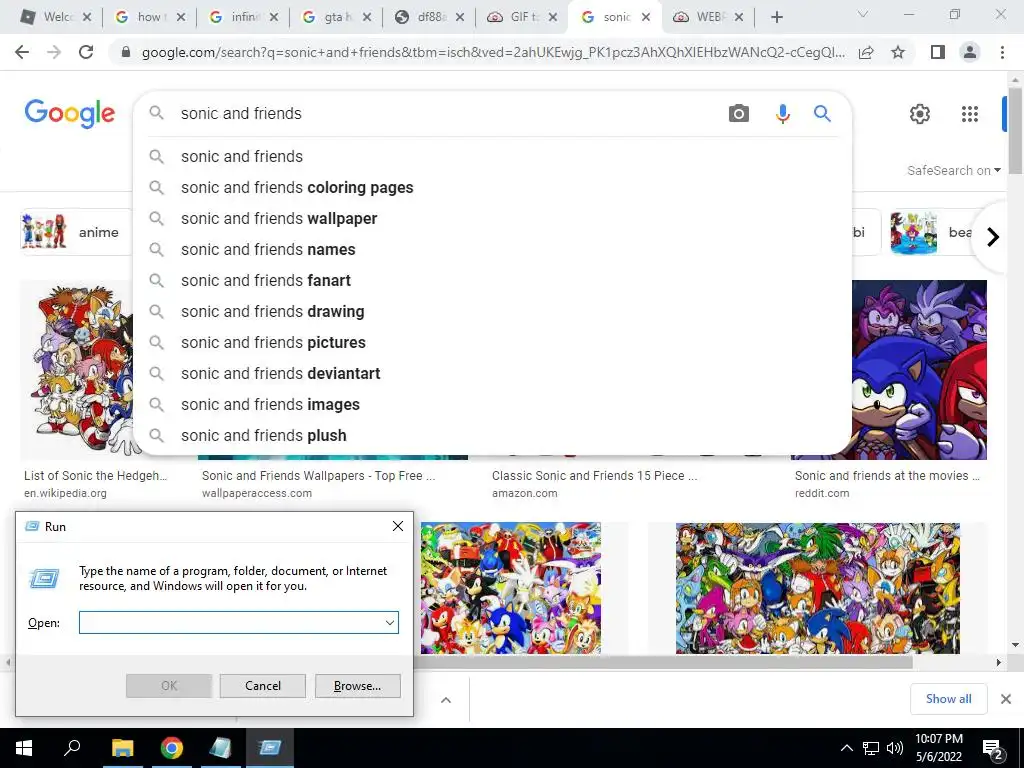
Task: Open the notification center icon
Action: (x=993, y=748)
